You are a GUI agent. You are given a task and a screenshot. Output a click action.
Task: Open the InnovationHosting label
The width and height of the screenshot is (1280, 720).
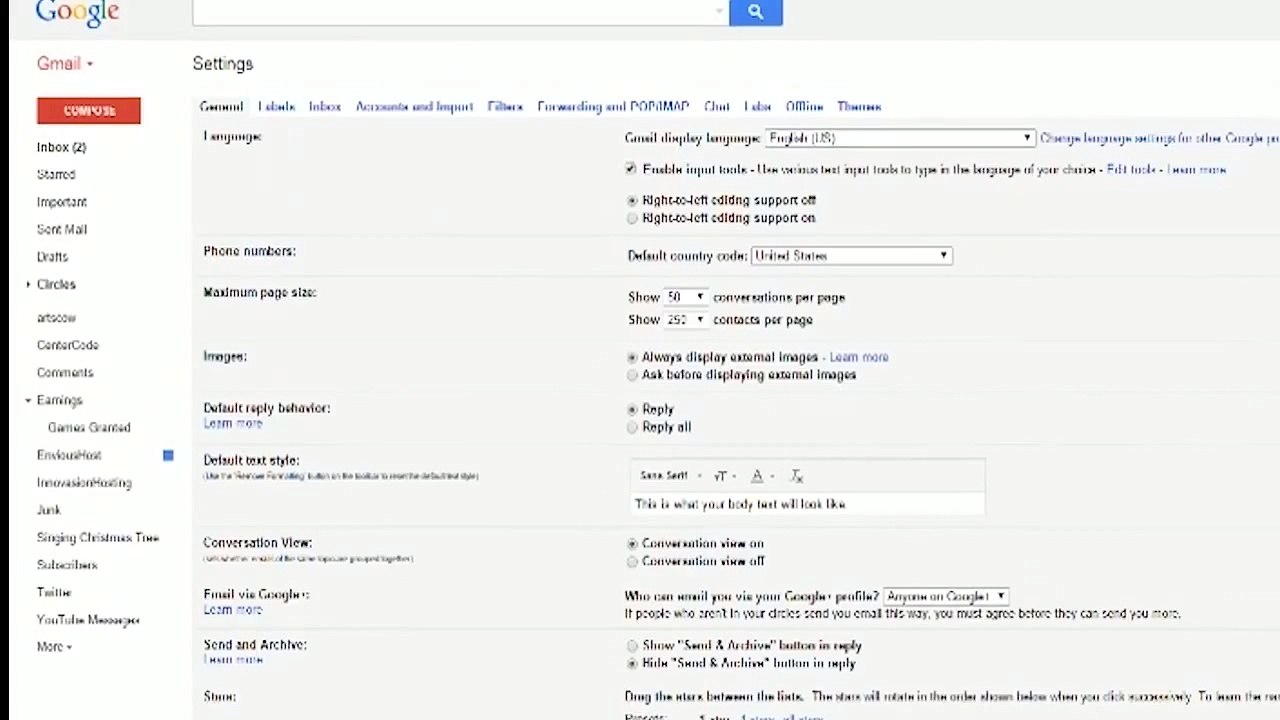(84, 483)
